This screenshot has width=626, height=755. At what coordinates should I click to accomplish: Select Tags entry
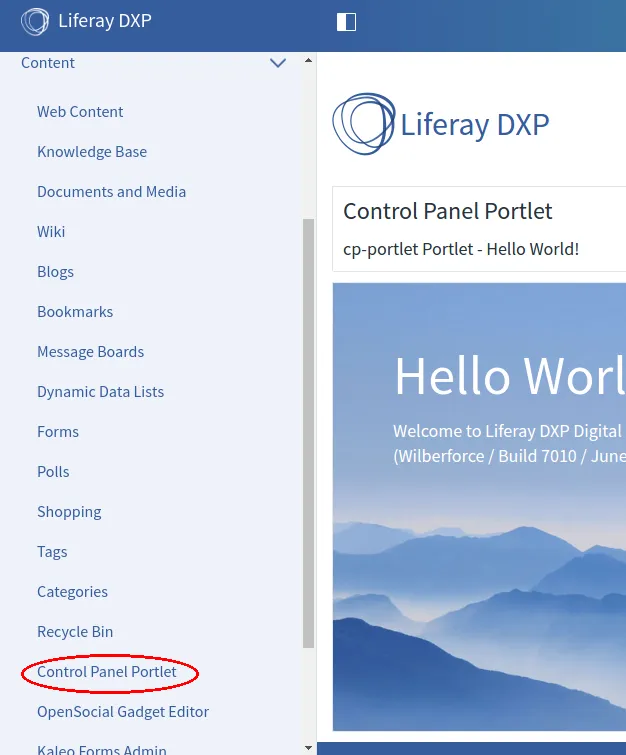pos(52,551)
